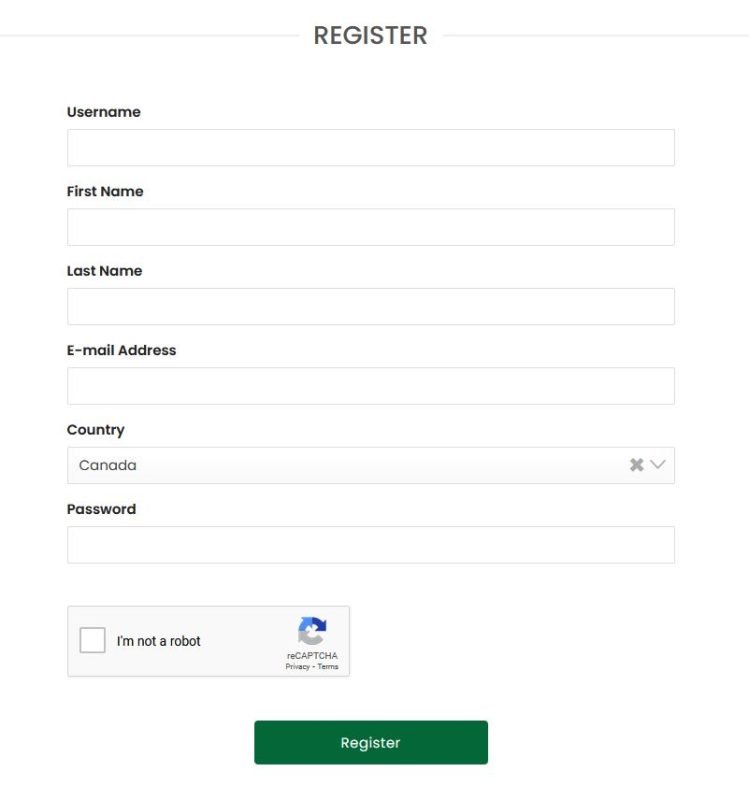The width and height of the screenshot is (749, 800).
Task: Focus the First Name text box
Action: click(x=370, y=227)
